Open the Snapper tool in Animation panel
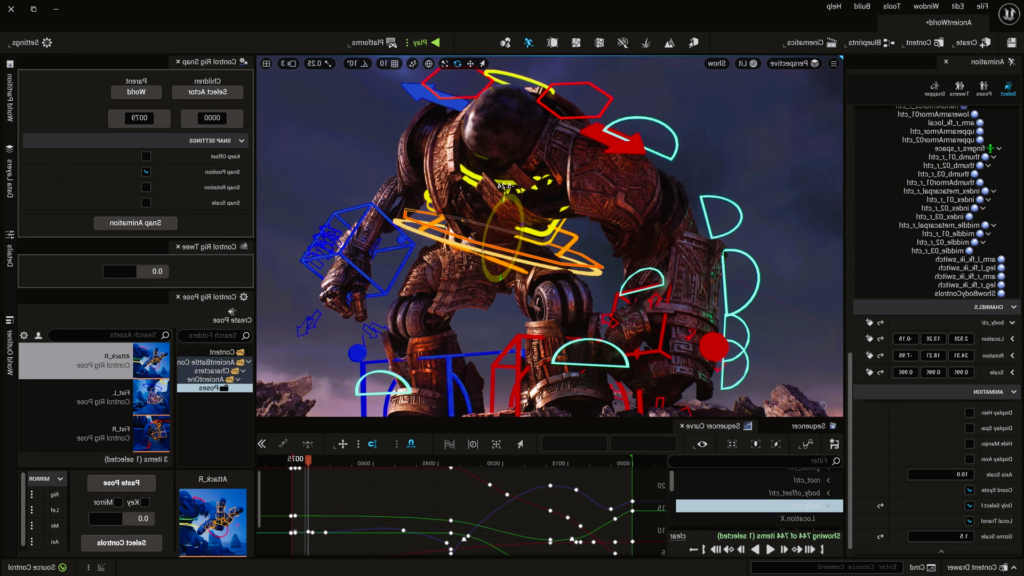1024x576 pixels. pos(935,89)
